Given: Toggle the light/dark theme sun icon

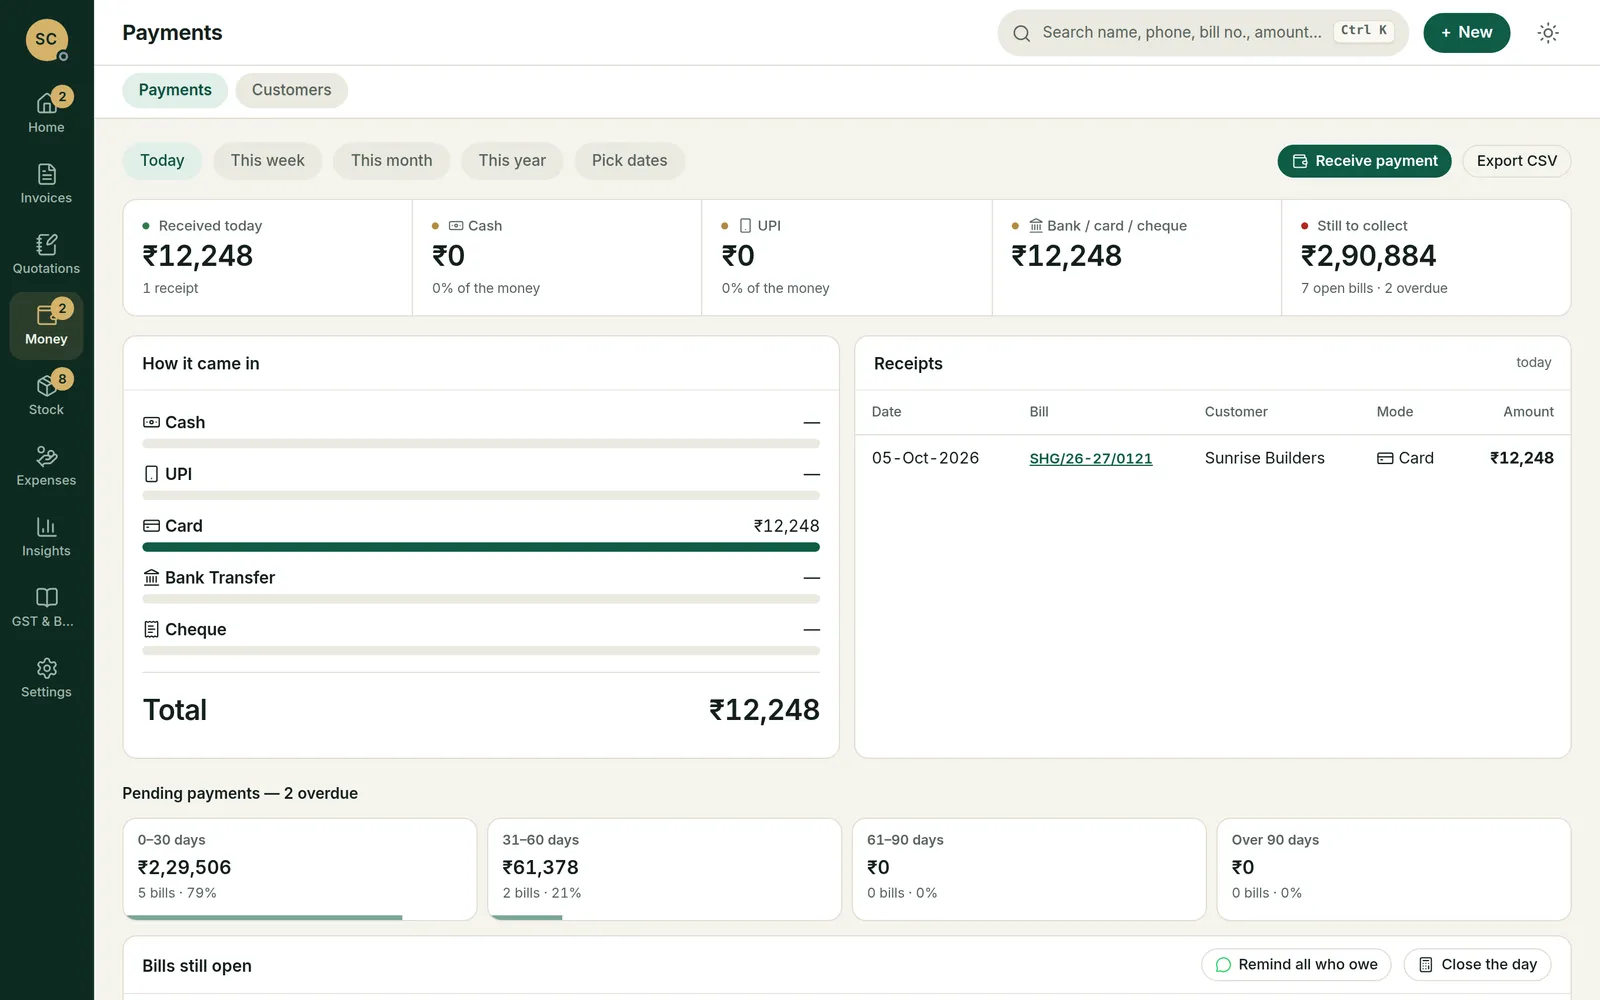Looking at the screenshot, I should (x=1548, y=33).
